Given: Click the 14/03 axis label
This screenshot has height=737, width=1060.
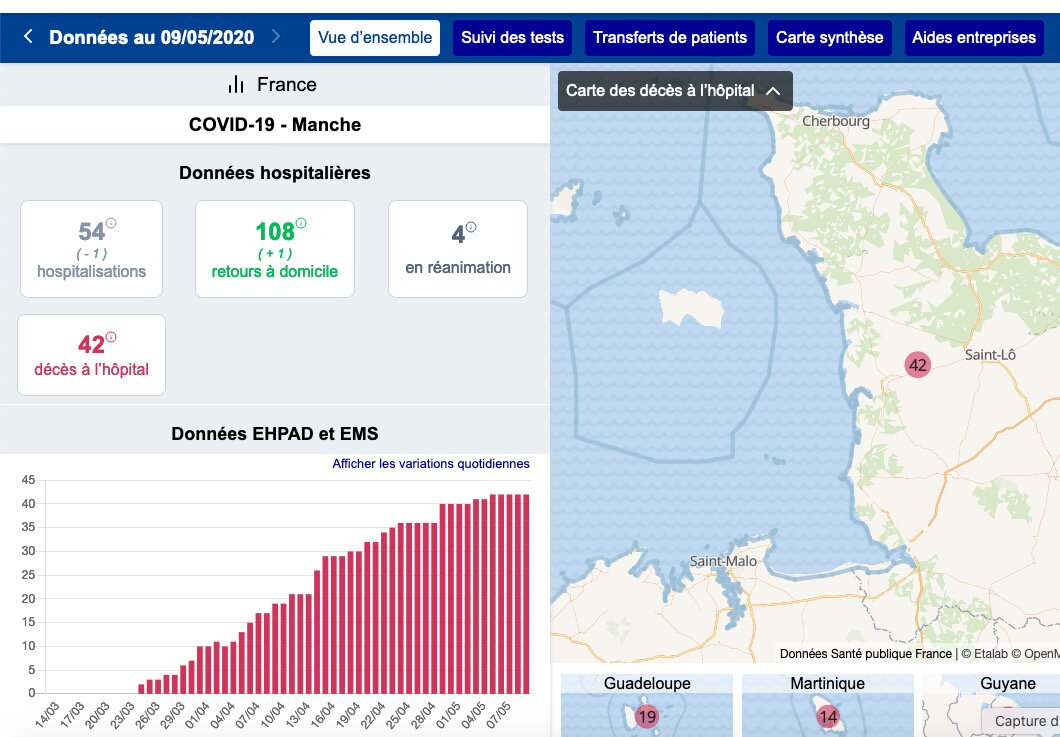Looking at the screenshot, I should pyautogui.click(x=47, y=714).
